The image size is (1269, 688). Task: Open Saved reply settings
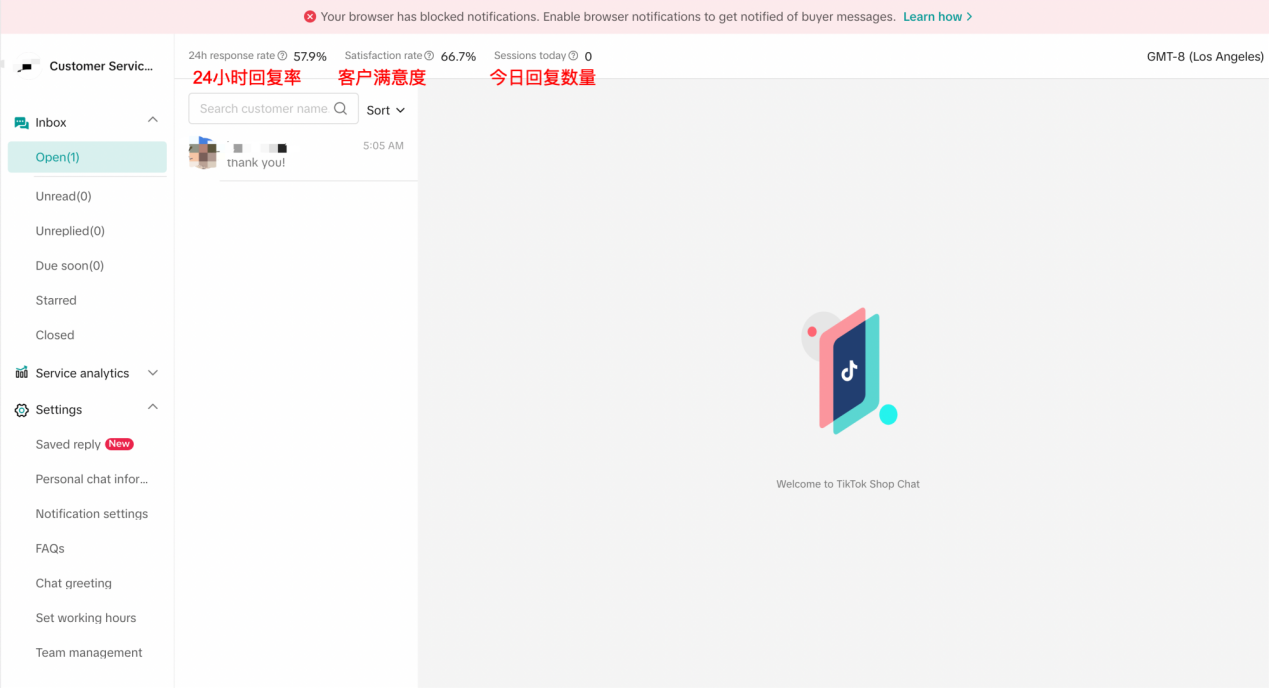point(68,444)
